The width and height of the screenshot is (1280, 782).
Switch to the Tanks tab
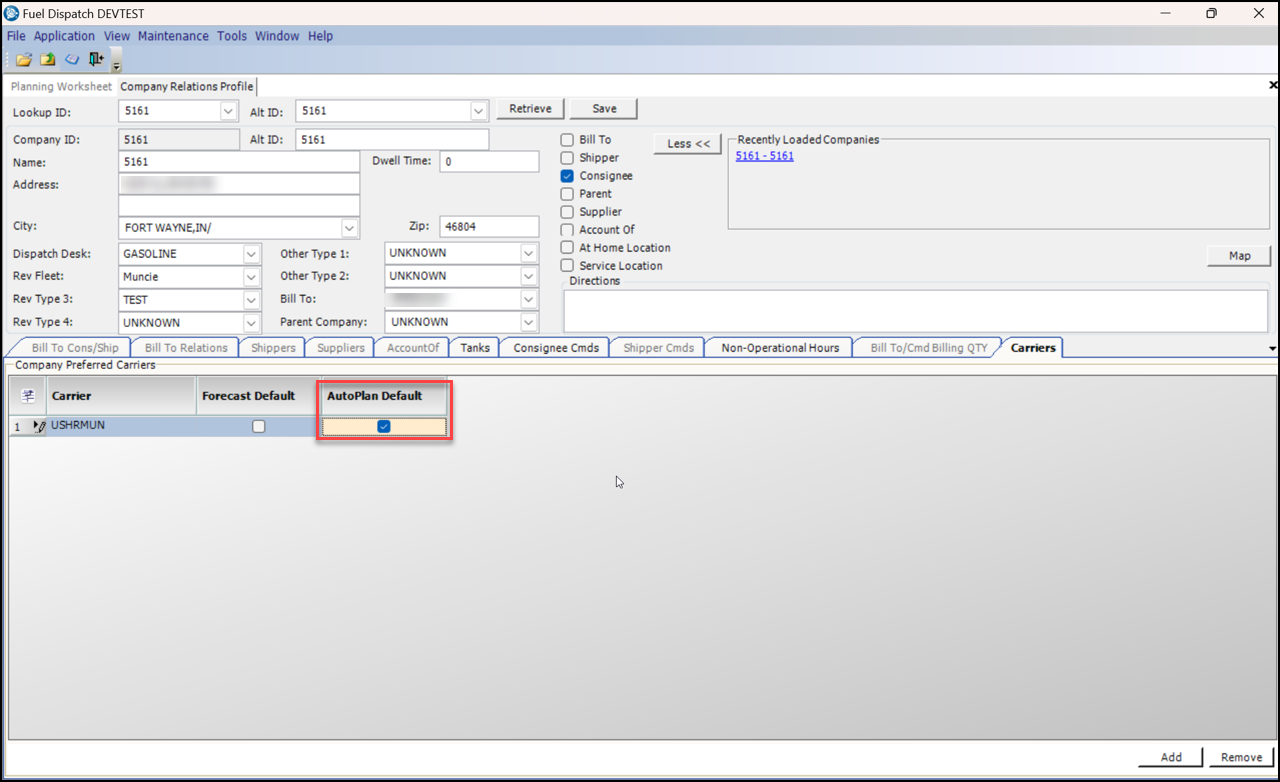[x=475, y=348]
